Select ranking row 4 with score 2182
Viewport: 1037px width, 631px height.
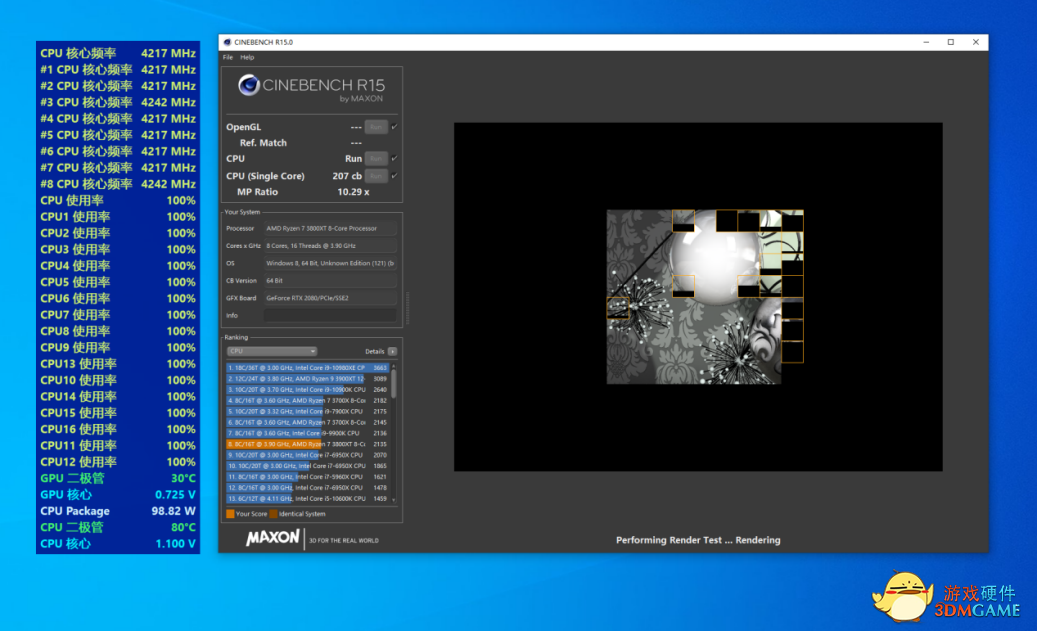[308, 401]
